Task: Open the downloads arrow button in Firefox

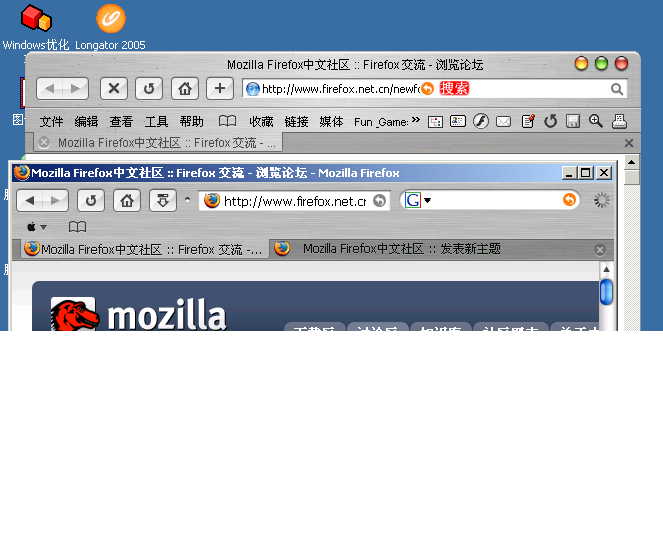Action: pos(163,200)
